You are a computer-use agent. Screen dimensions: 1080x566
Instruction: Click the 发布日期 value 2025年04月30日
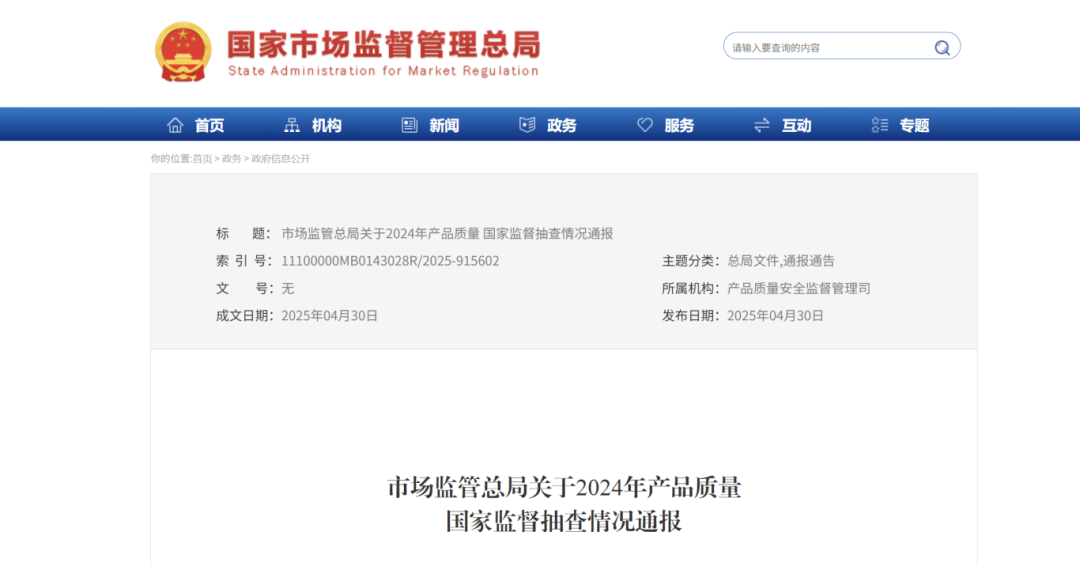(776, 315)
